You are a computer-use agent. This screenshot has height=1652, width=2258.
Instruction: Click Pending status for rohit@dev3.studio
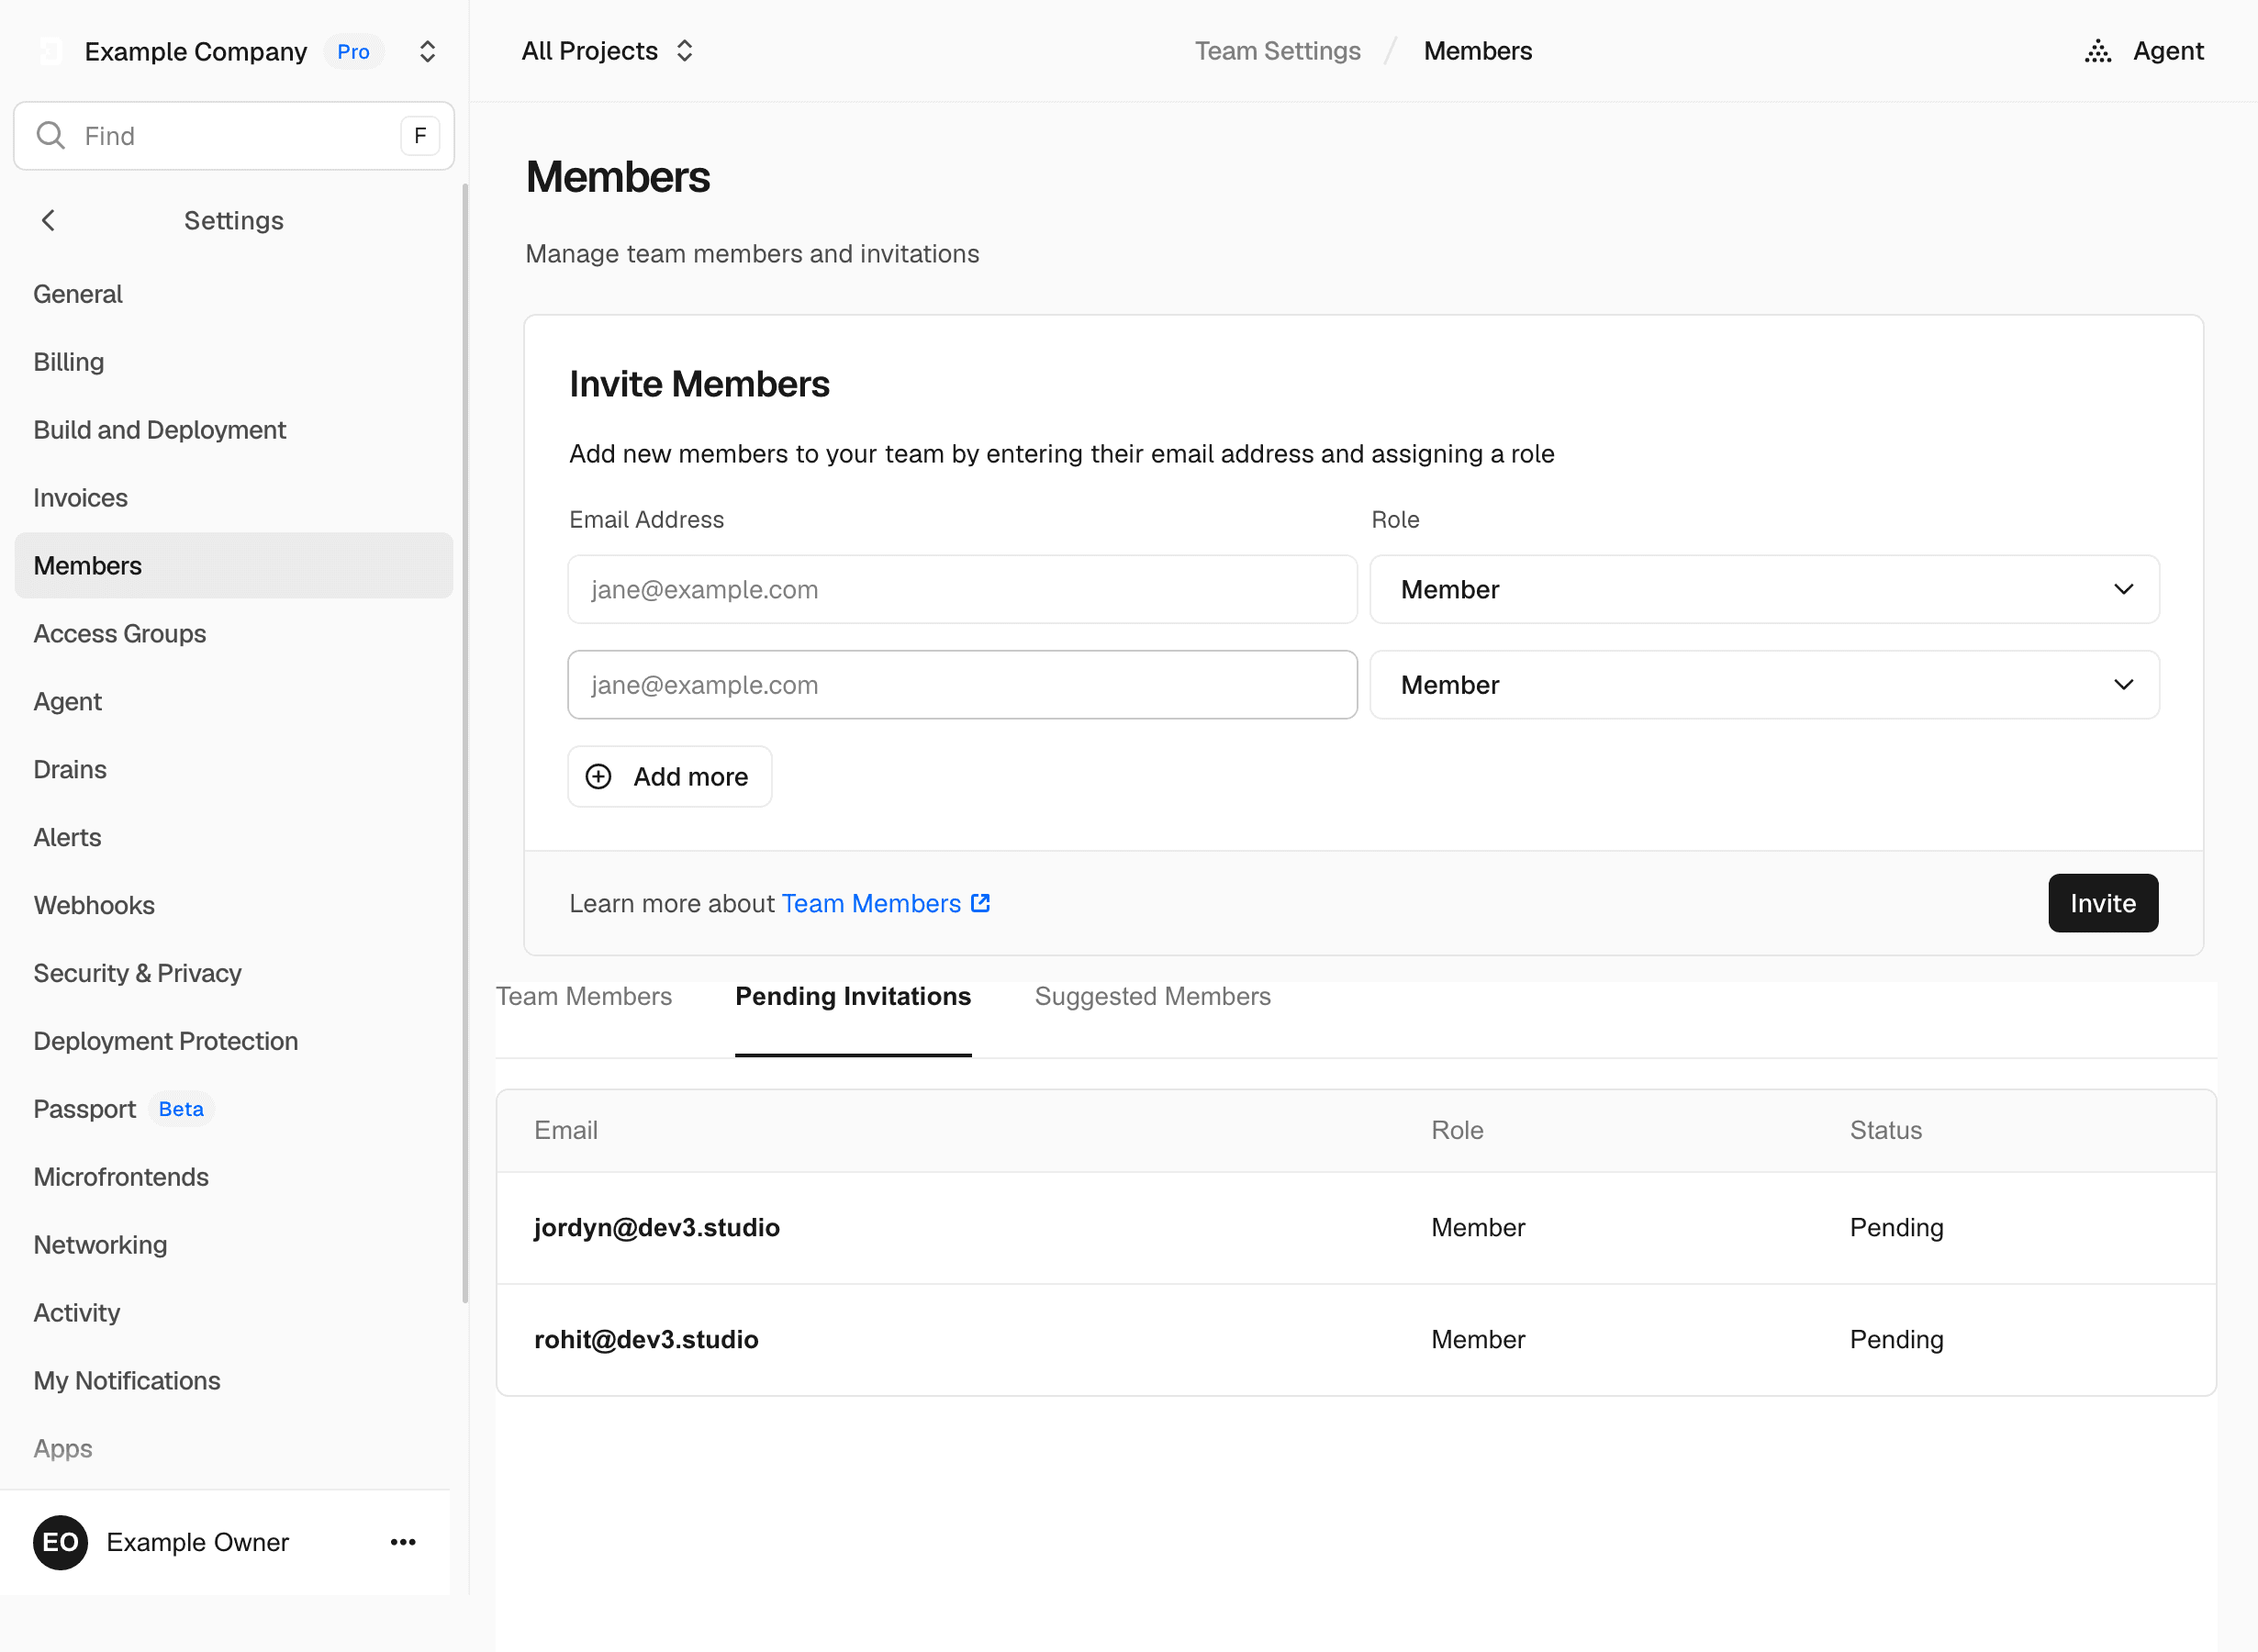coord(1896,1340)
